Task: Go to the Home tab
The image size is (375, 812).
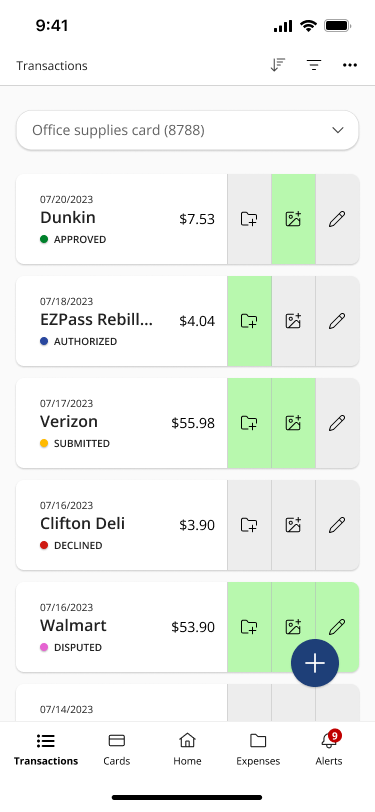Action: point(187,749)
